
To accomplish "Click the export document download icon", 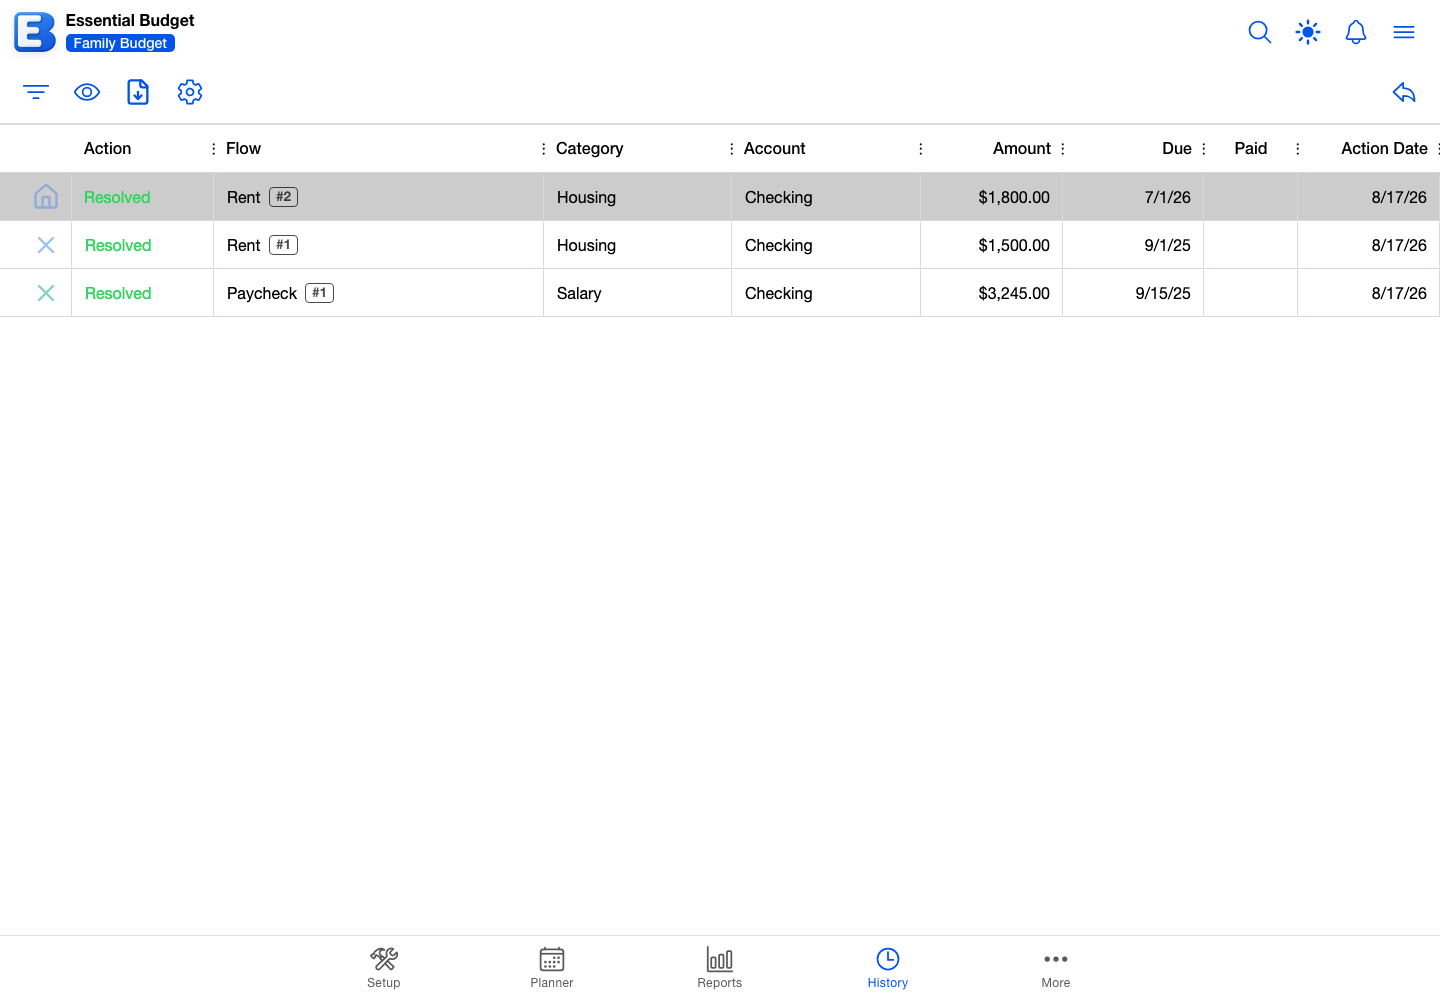I will tap(138, 92).
